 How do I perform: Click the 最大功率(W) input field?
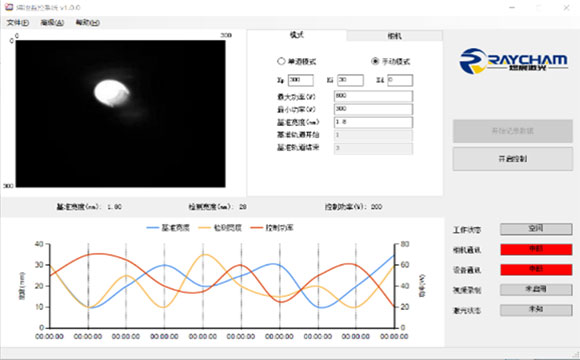373,96
